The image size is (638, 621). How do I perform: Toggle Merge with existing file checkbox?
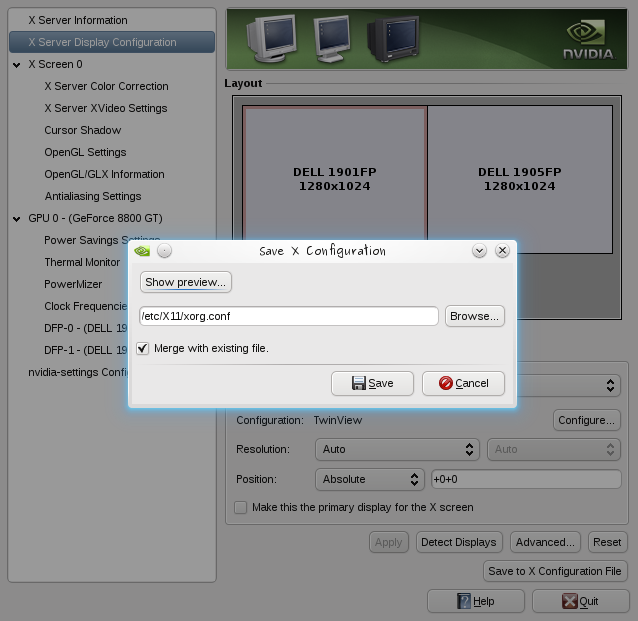click(143, 348)
